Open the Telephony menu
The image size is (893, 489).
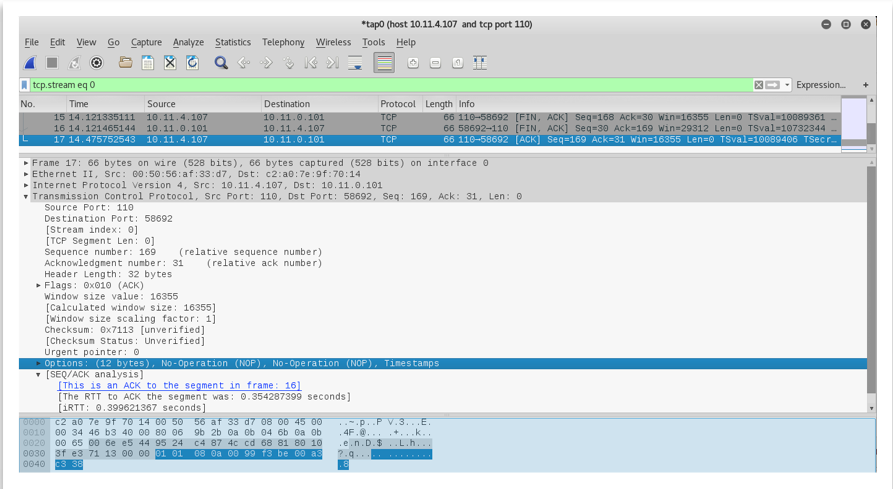283,42
